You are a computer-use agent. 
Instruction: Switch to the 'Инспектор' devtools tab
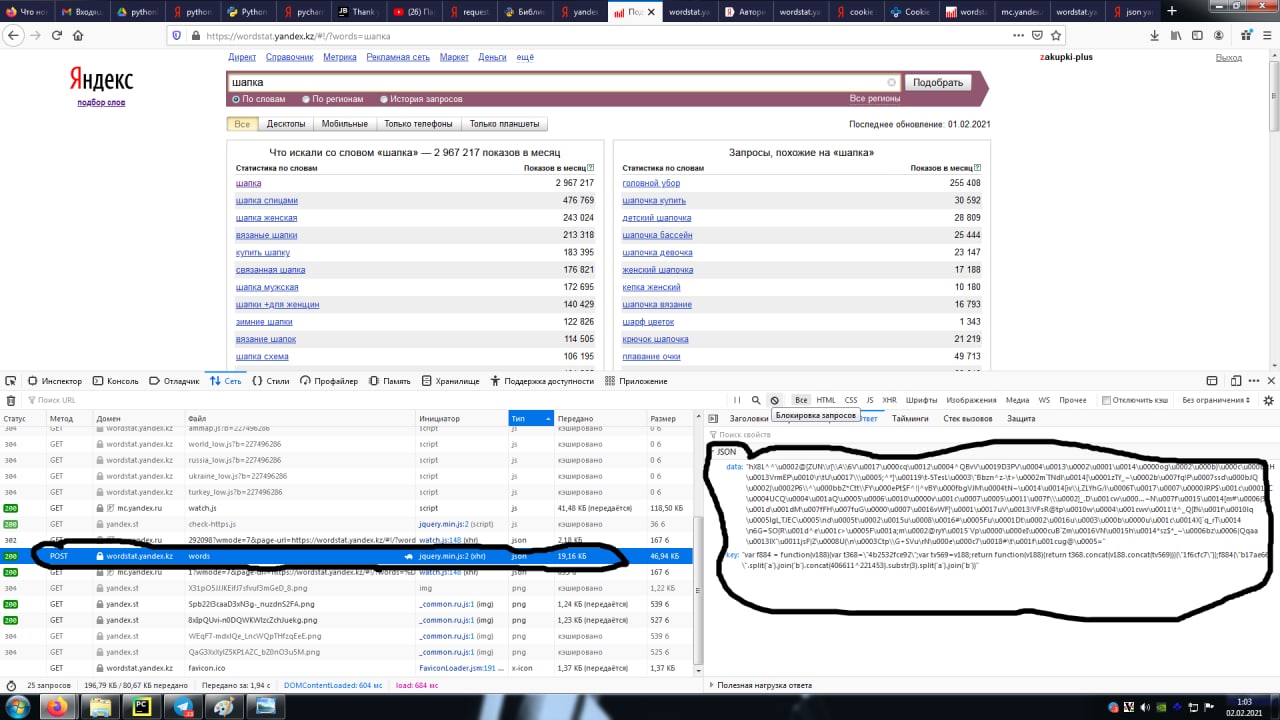(54, 381)
